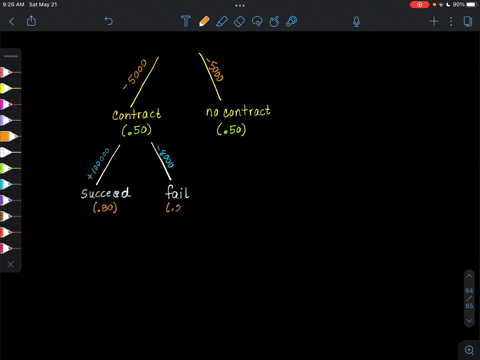Pick the brown pen preset
The height and width of the screenshot is (360, 480).
tap(10, 216)
